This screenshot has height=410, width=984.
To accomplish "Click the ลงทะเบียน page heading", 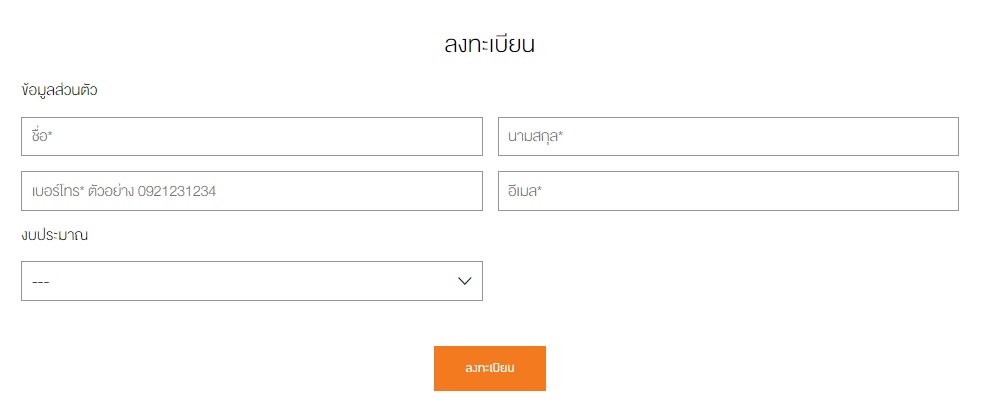I will coord(490,45).
